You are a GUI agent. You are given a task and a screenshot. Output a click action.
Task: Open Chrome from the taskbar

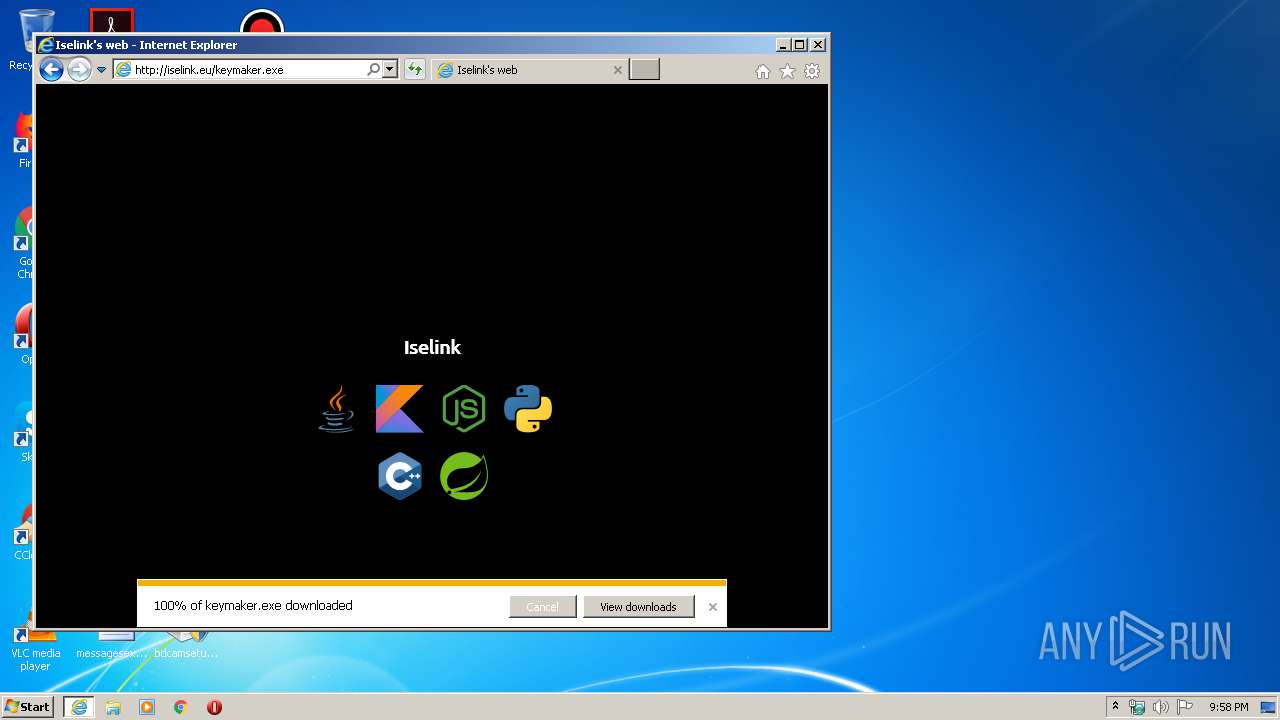click(181, 707)
